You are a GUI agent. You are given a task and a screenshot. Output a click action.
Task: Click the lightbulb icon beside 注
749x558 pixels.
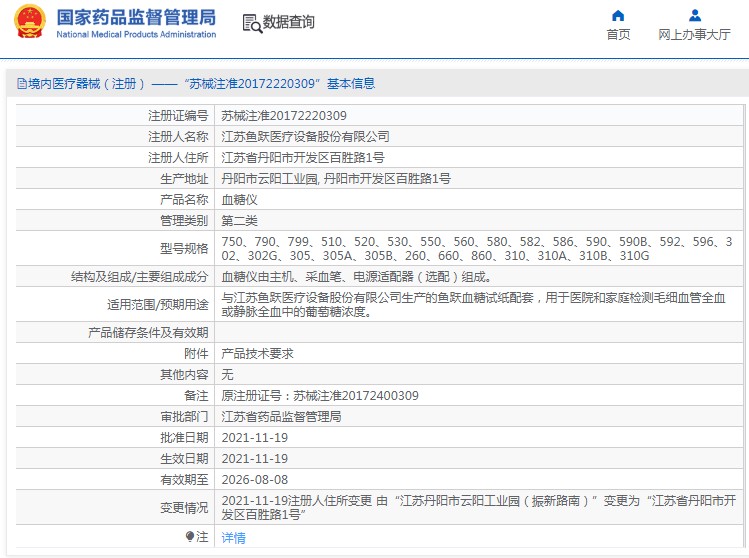pos(190,537)
